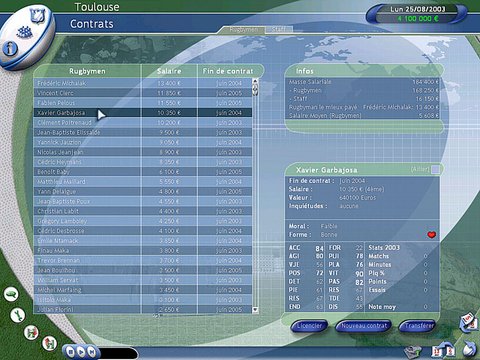Click the pitch icon with red arrow right
Viewport: 480px width, 360px height.
31,332
